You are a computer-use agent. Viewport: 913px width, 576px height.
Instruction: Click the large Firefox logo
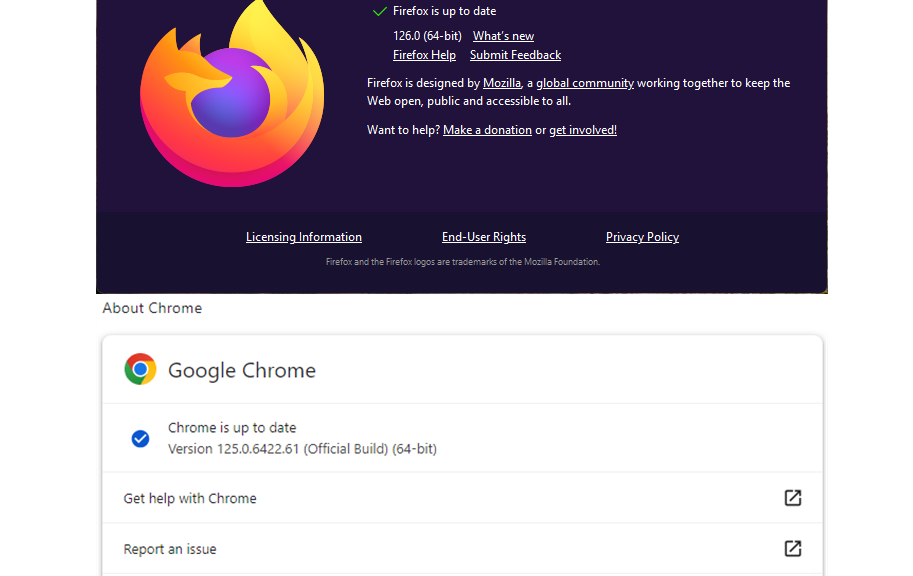click(232, 96)
